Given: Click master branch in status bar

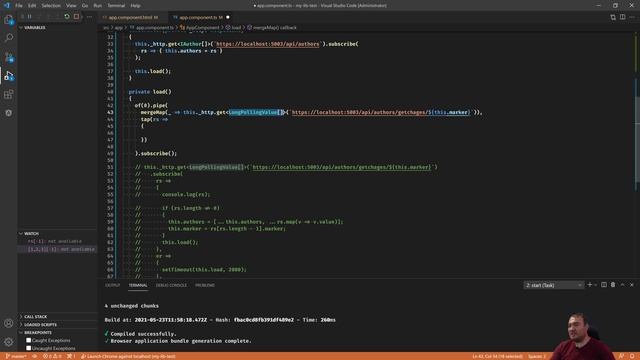Looking at the screenshot, I should pos(16,356).
